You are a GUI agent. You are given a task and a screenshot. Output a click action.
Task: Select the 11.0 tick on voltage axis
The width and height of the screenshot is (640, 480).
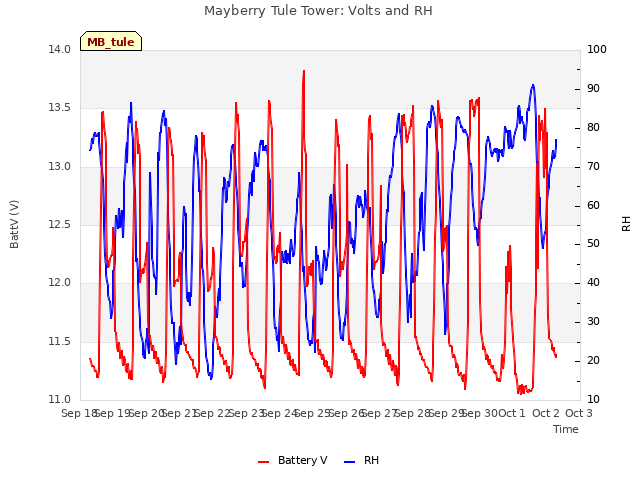(x=59, y=399)
